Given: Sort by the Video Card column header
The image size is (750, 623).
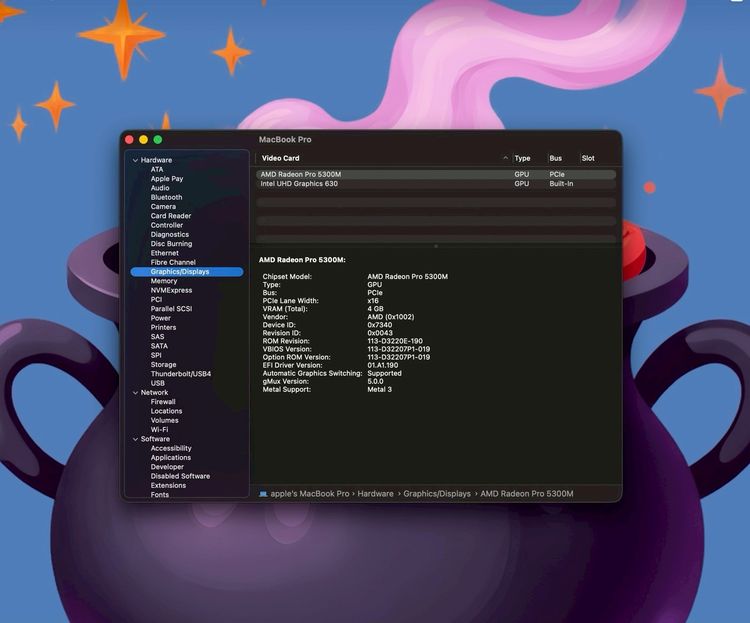Looking at the screenshot, I should pos(281,158).
